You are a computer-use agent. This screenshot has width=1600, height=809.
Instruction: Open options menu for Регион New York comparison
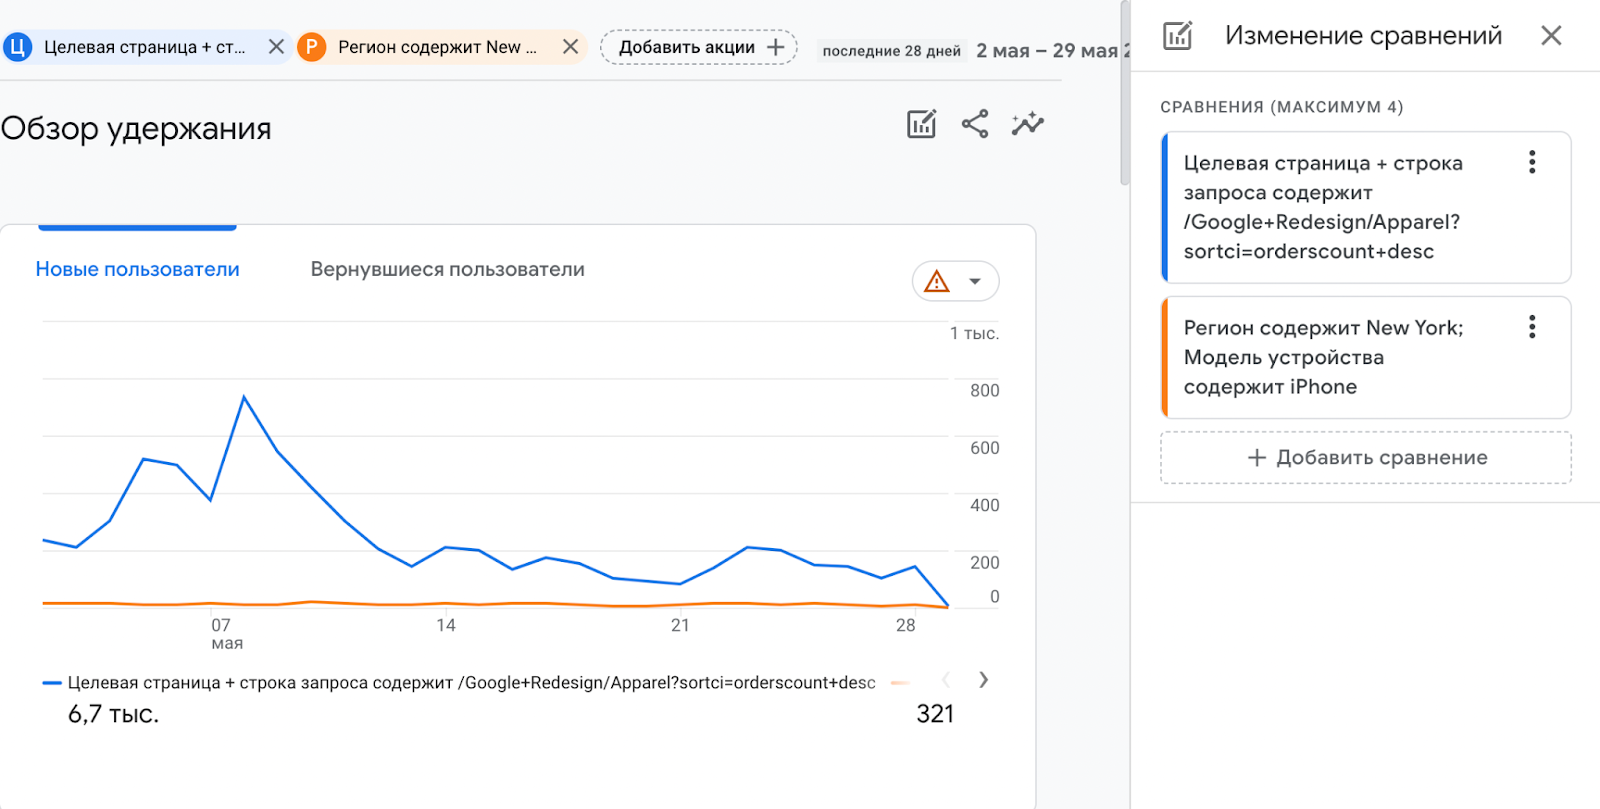pos(1532,326)
